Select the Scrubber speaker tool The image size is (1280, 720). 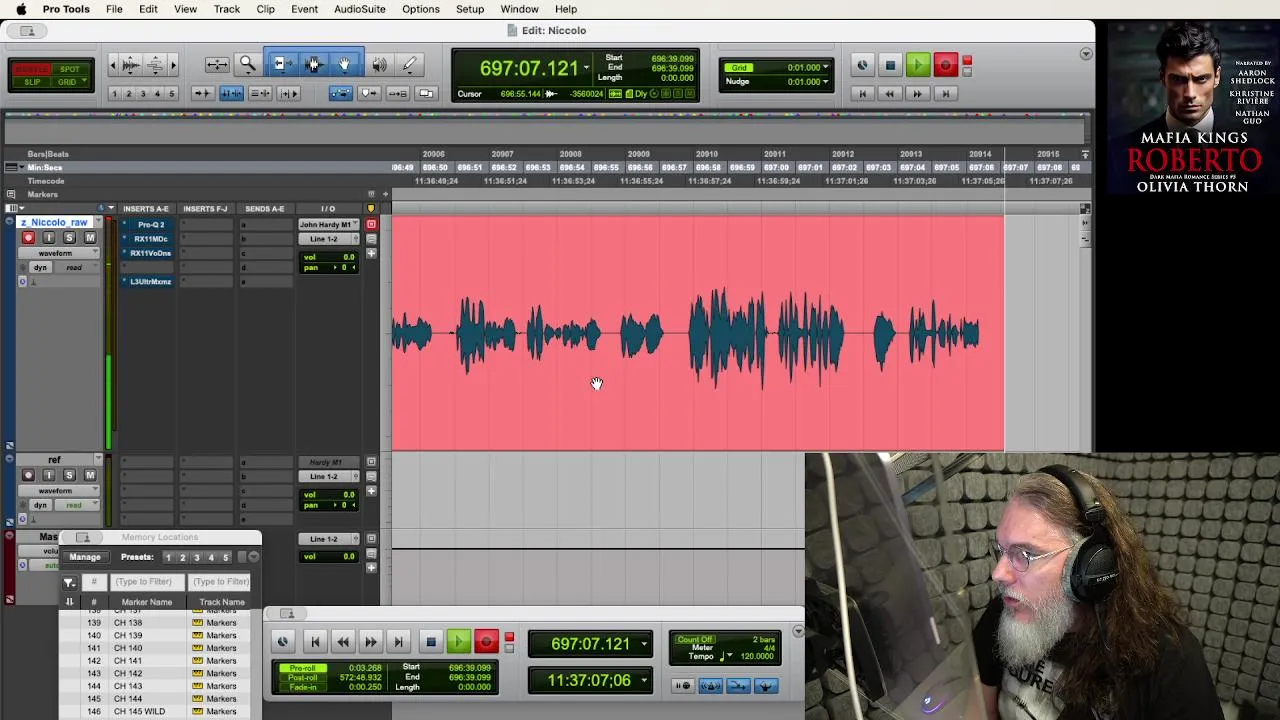click(380, 65)
